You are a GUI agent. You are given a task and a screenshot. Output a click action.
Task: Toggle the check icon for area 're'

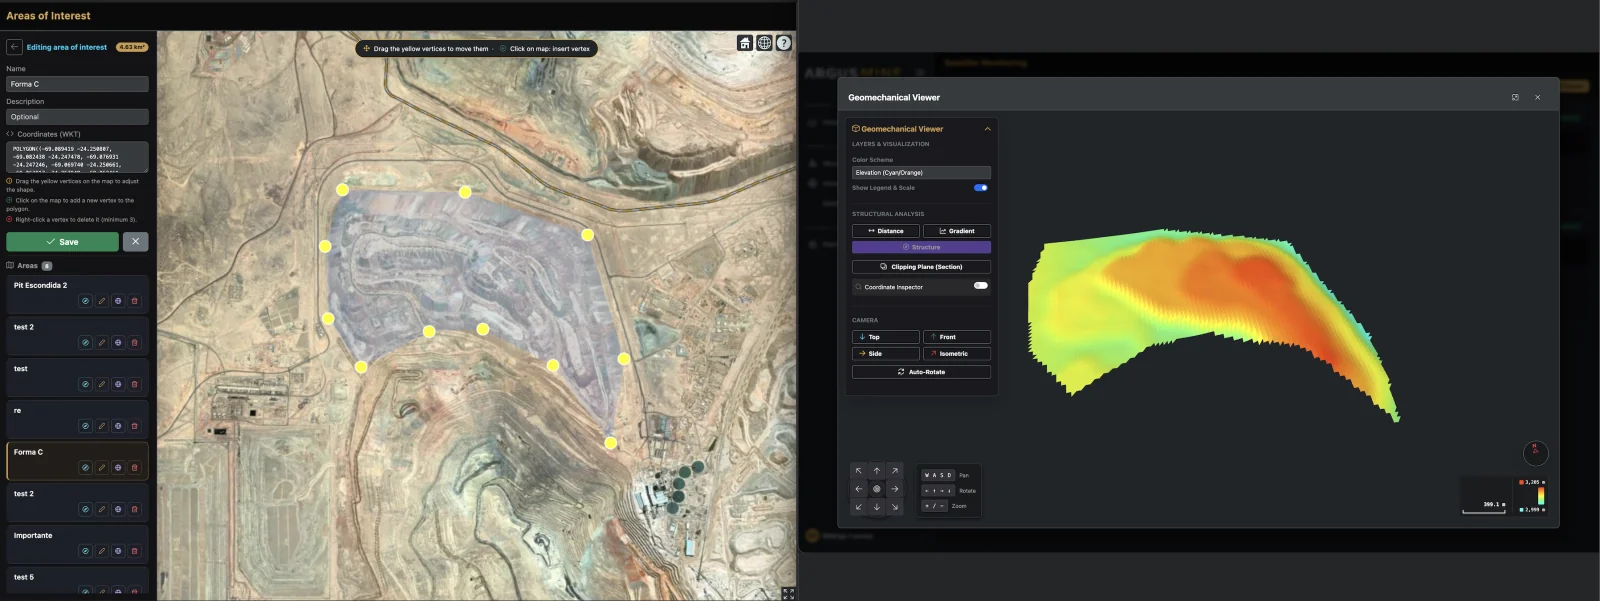click(86, 426)
